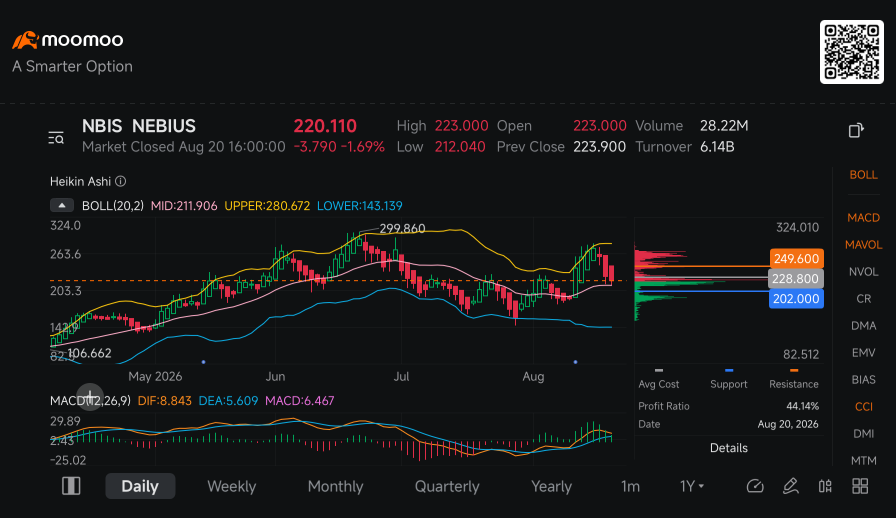The image size is (896, 518).
Task: Toggle the BOLL indicator
Action: [863, 175]
